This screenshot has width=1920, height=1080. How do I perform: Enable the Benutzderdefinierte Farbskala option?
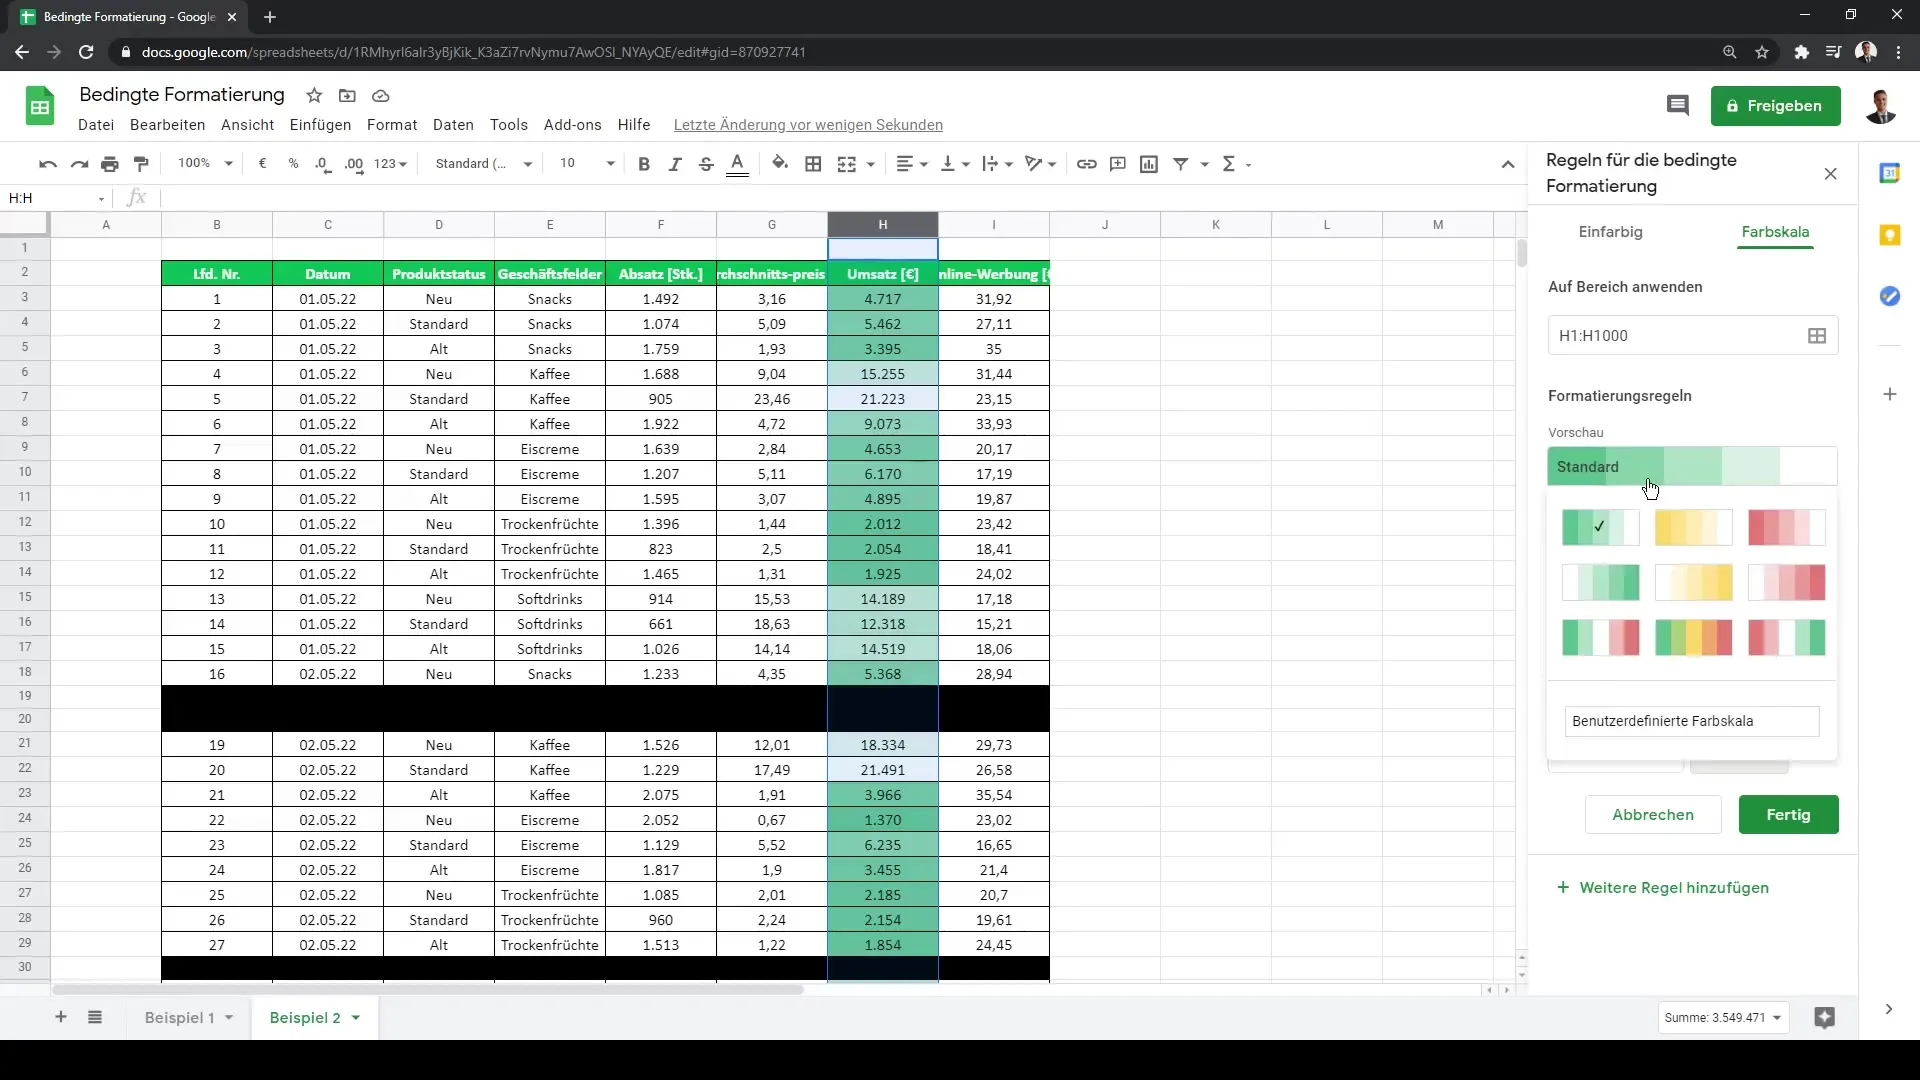pyautogui.click(x=1691, y=721)
